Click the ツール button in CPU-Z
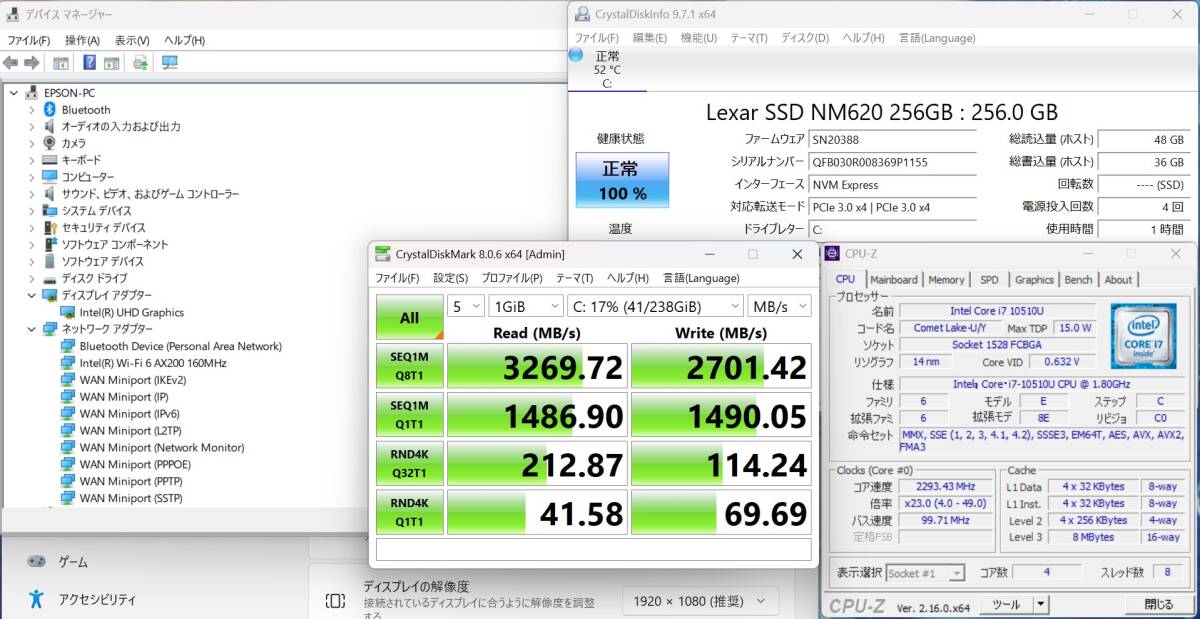 [x=1006, y=604]
